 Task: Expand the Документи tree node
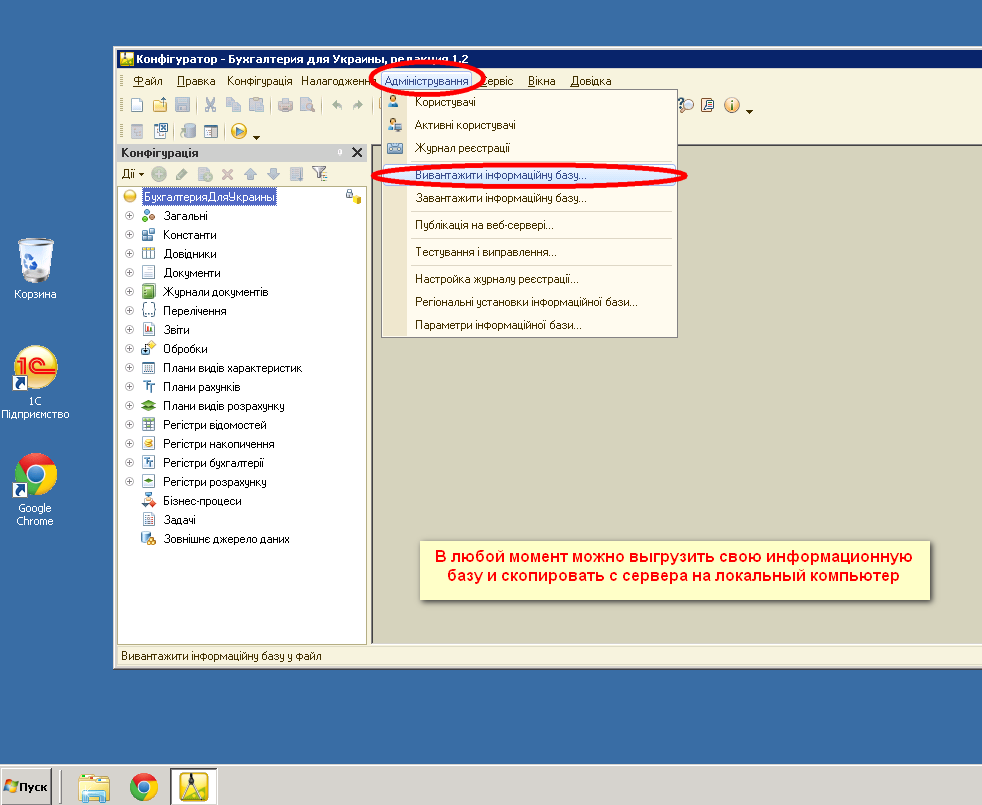pyautogui.click(x=130, y=273)
